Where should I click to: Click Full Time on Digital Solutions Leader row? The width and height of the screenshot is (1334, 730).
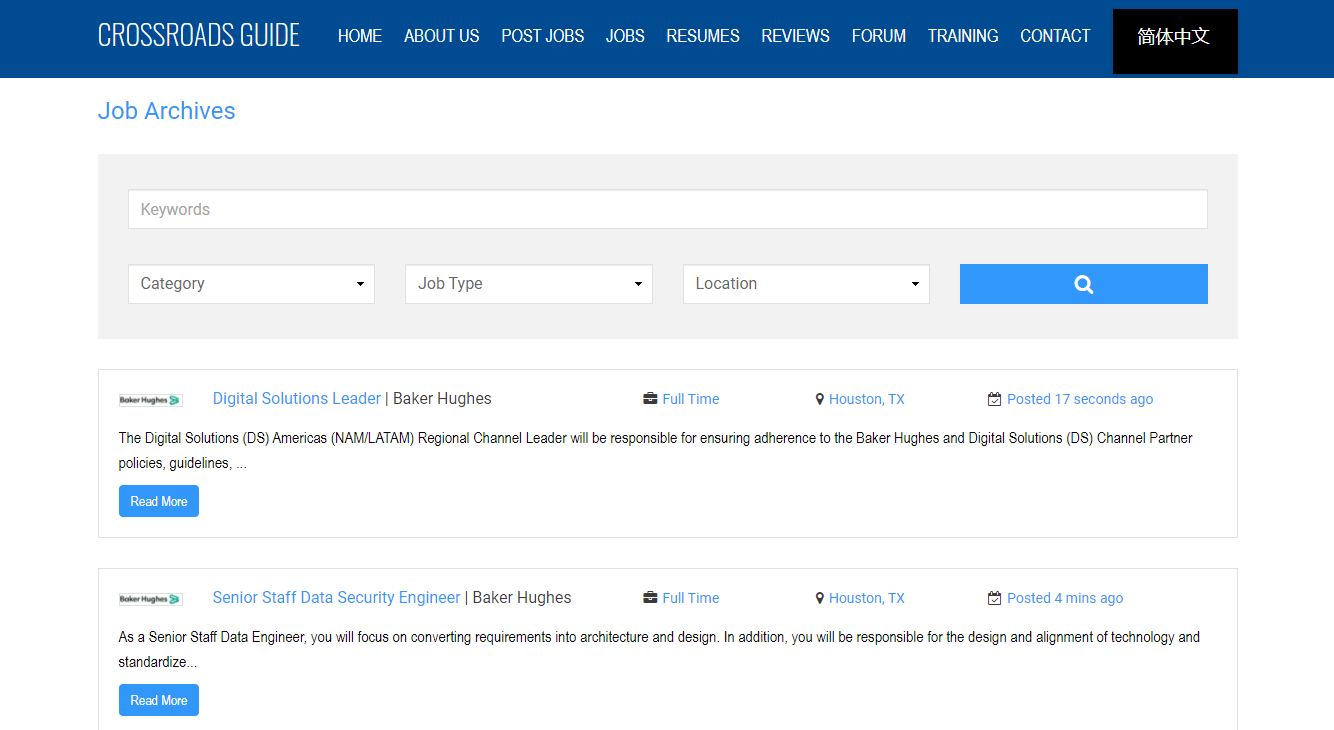[x=691, y=399]
